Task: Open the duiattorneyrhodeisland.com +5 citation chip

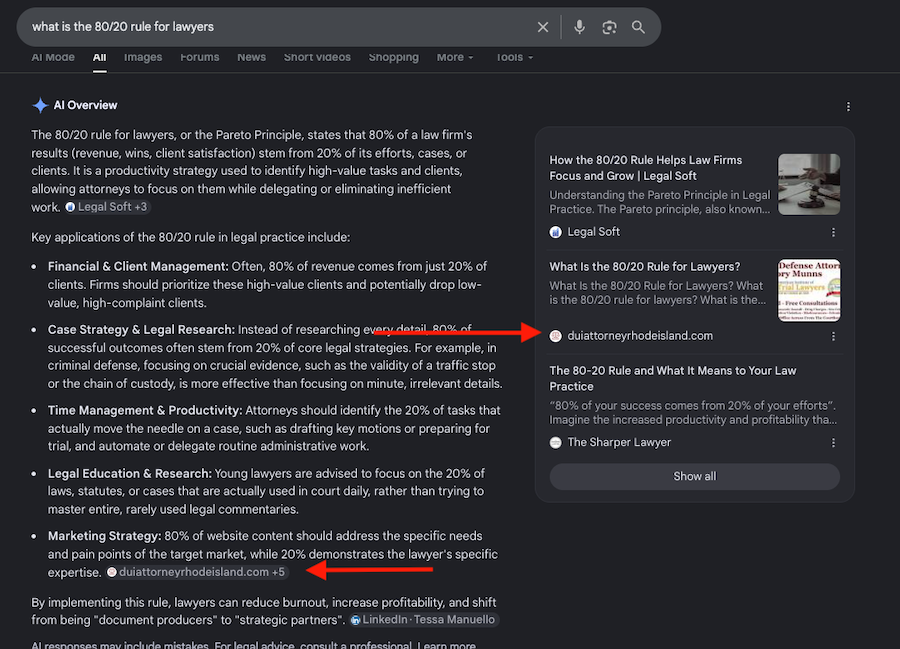Action: [196, 572]
